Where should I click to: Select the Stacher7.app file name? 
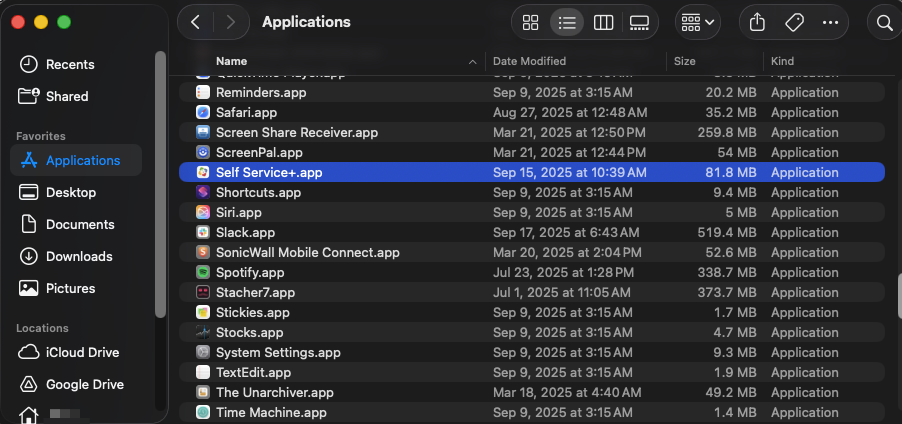pos(255,292)
